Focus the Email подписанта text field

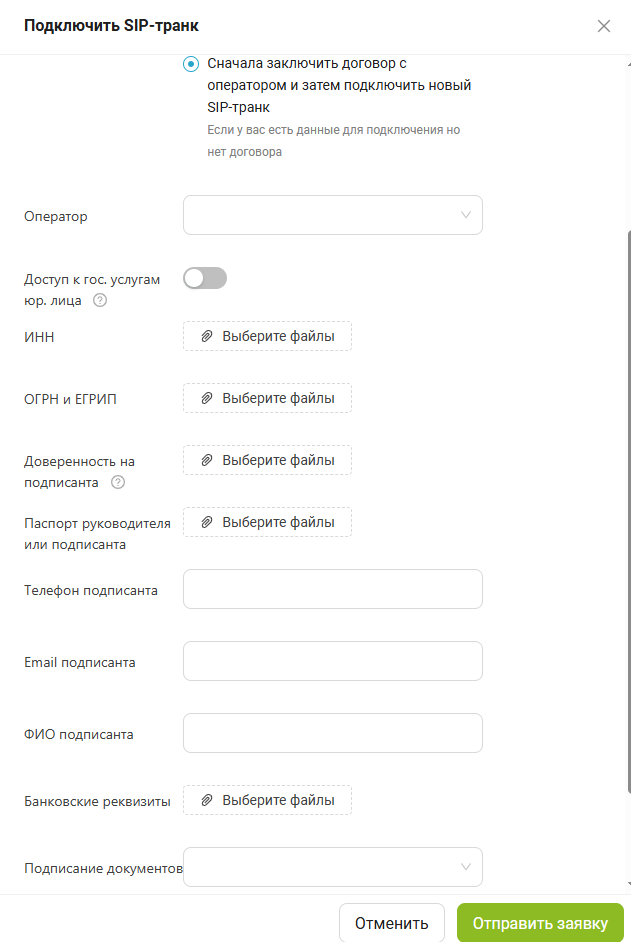point(332,662)
